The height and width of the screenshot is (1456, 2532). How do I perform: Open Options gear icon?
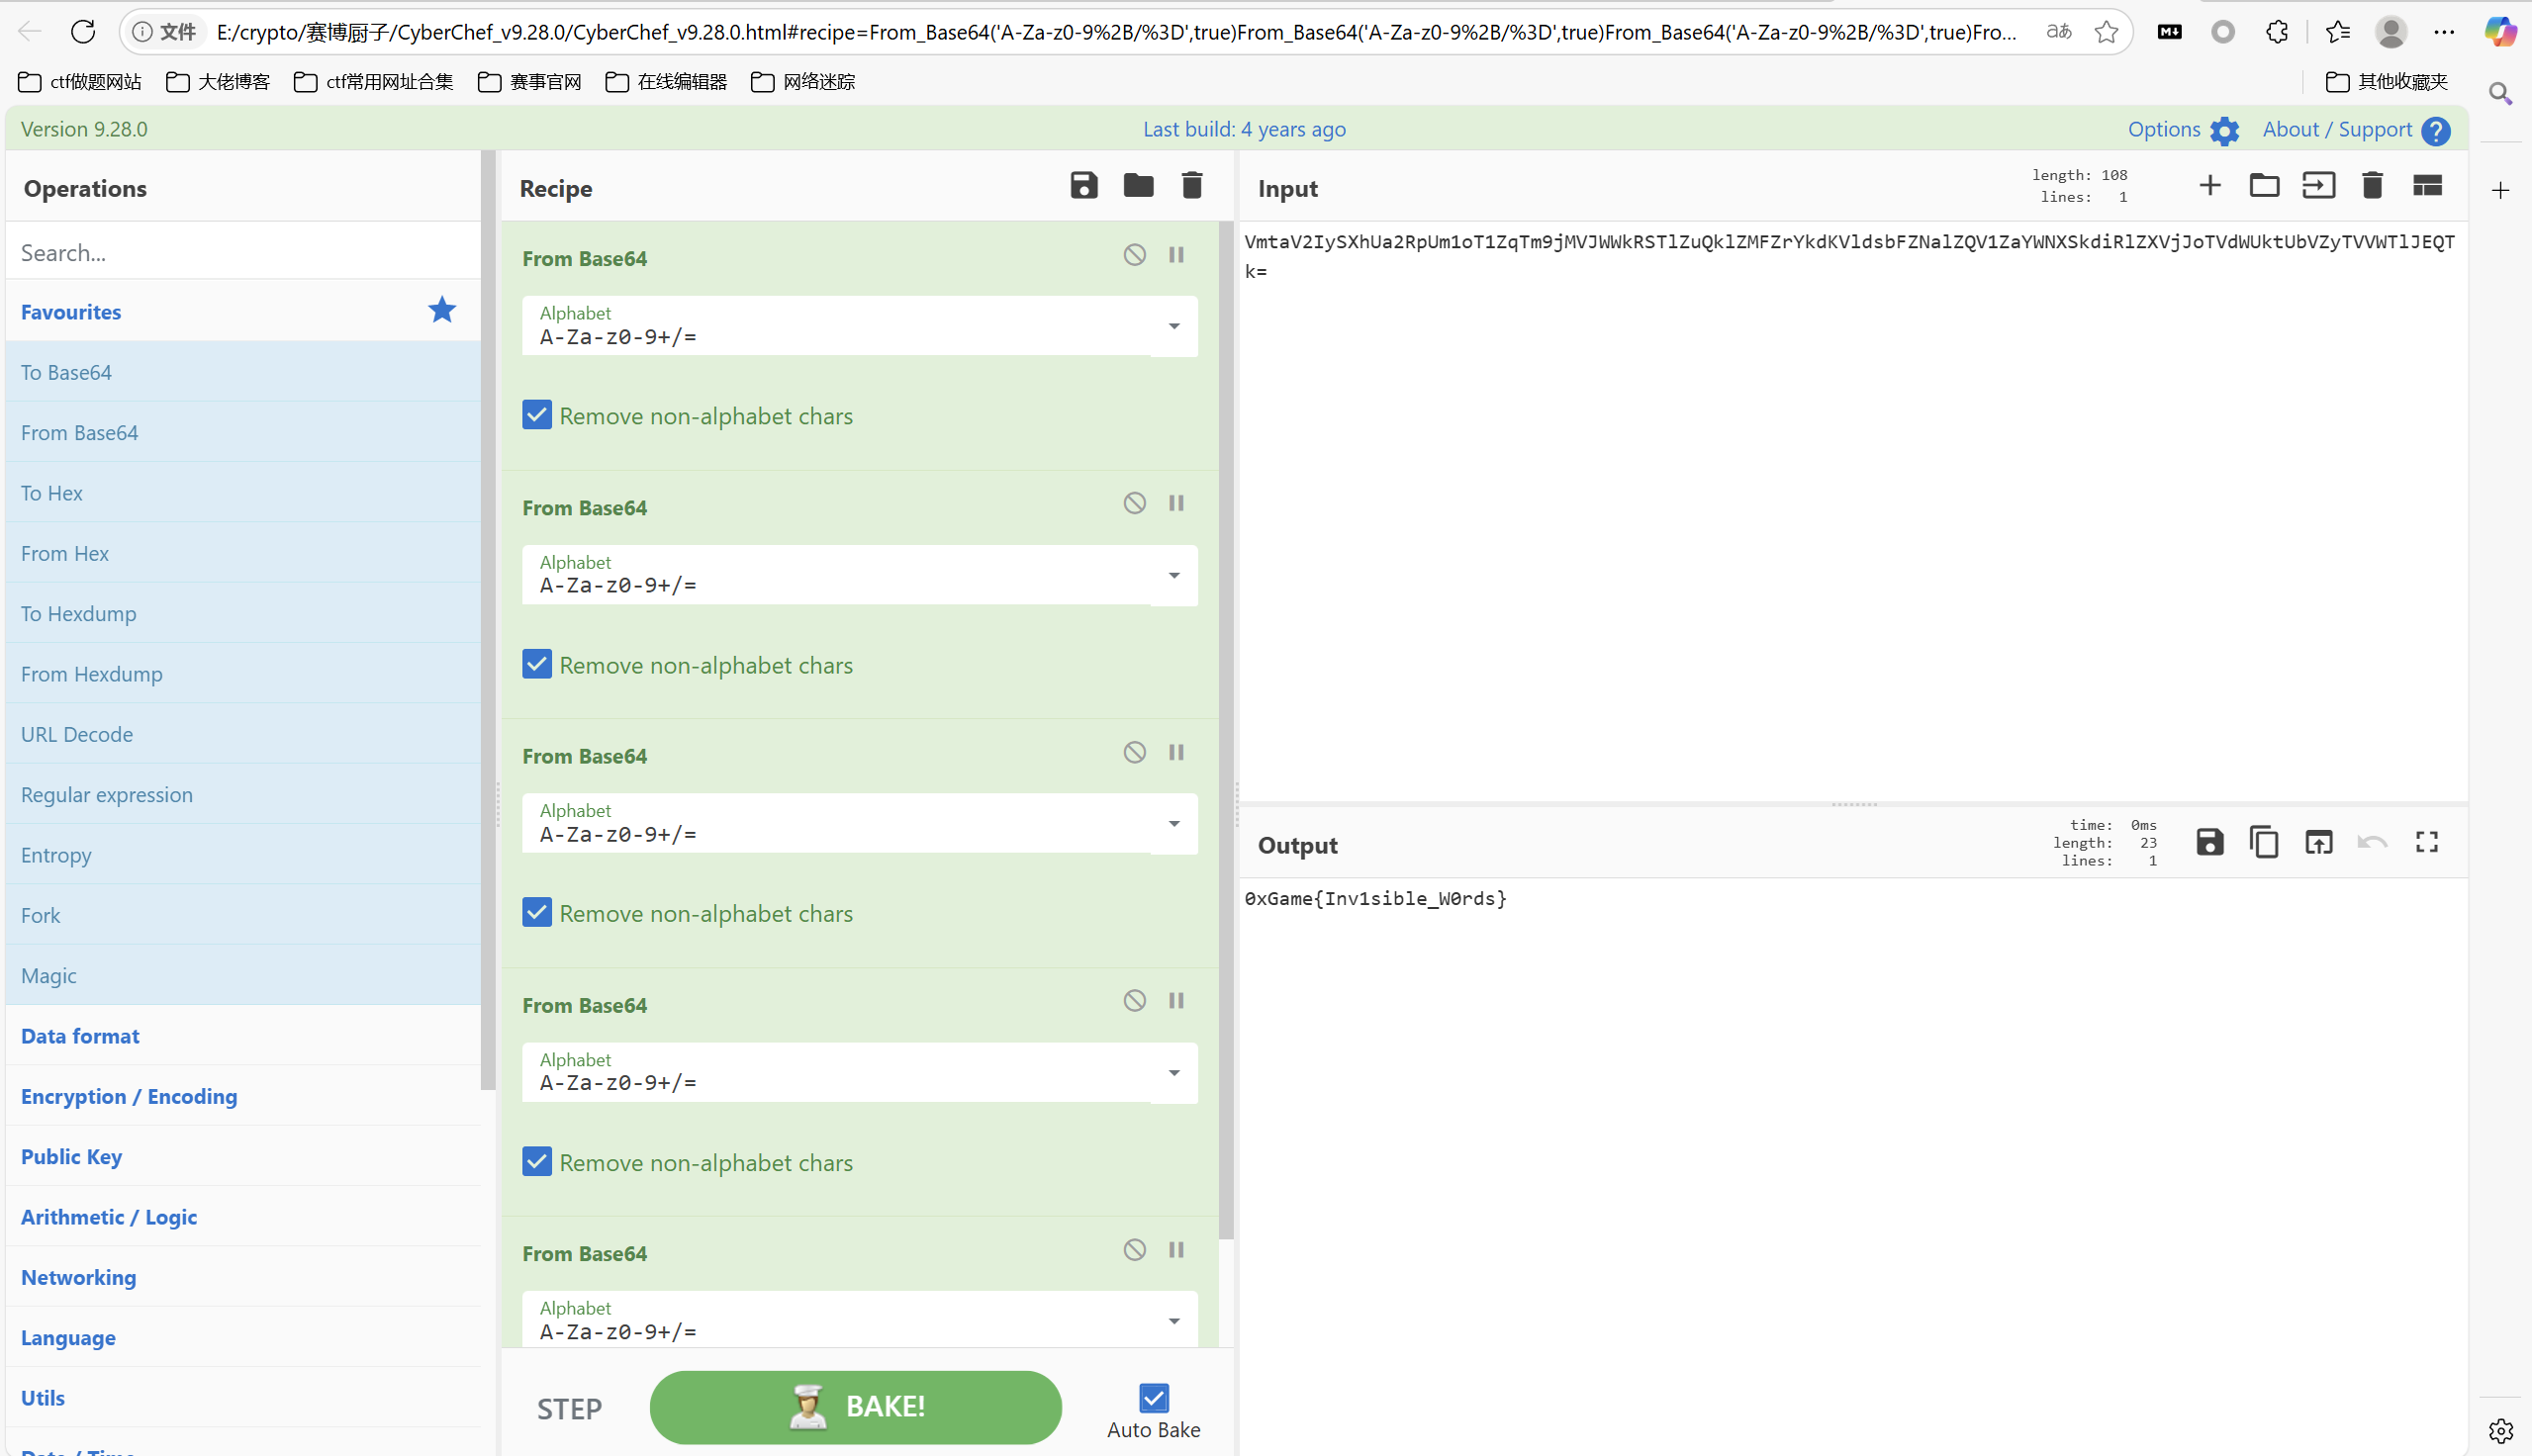[x=2224, y=131]
